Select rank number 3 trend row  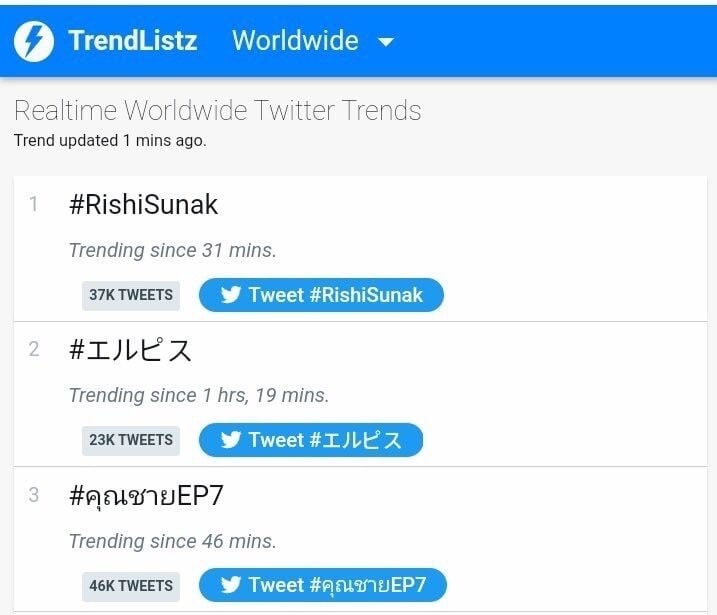pos(34,495)
